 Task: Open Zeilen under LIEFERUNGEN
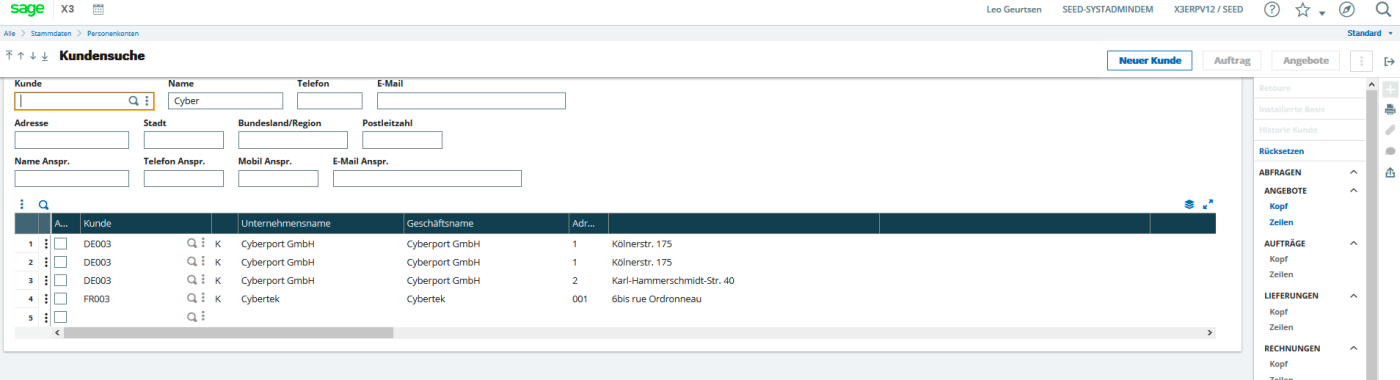1280,327
